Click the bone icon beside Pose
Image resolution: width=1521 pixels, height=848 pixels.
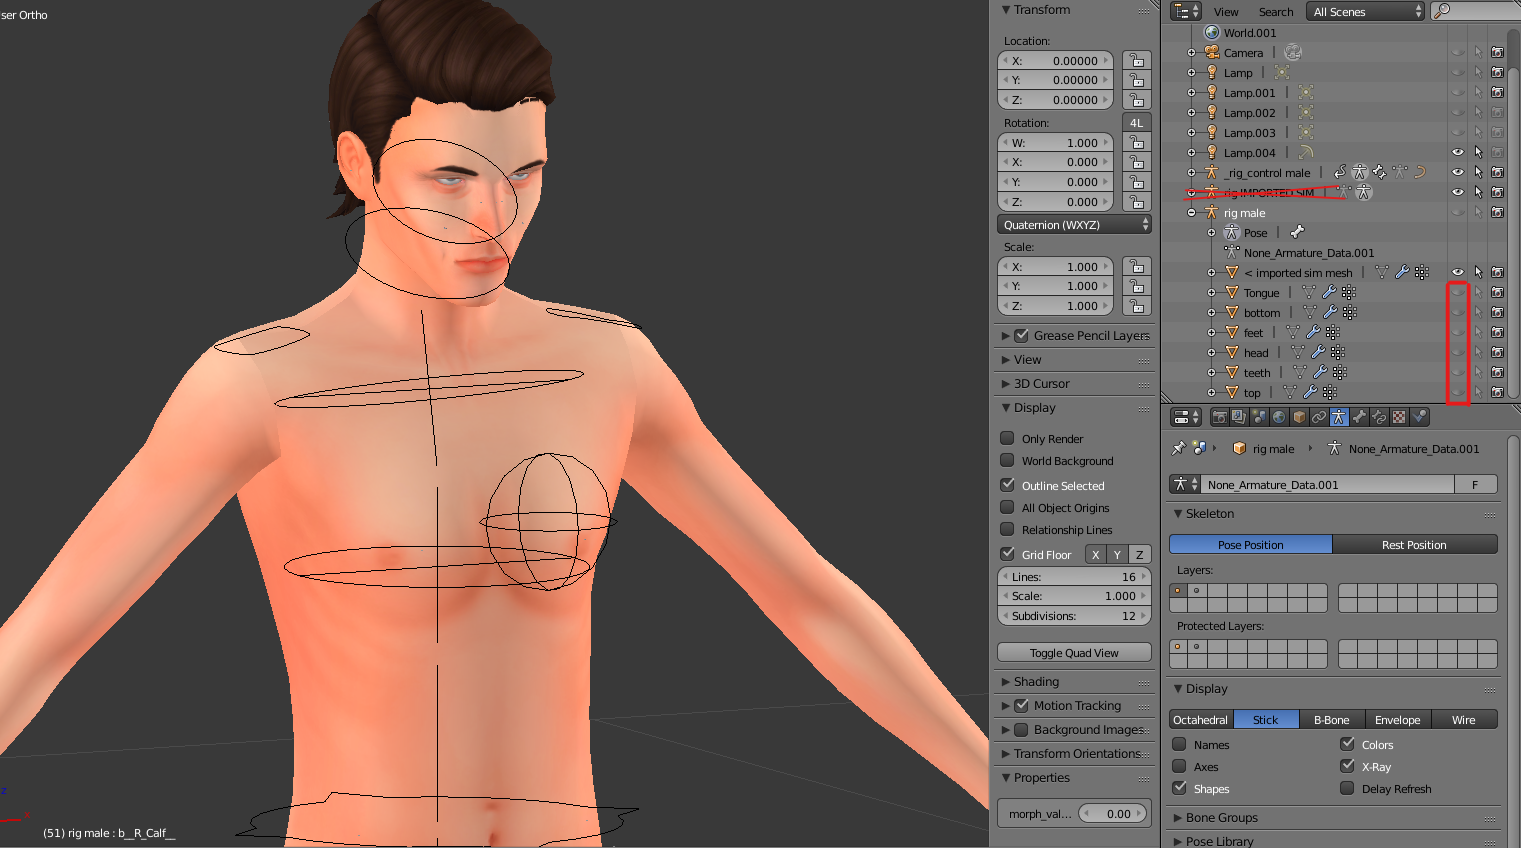point(1297,232)
